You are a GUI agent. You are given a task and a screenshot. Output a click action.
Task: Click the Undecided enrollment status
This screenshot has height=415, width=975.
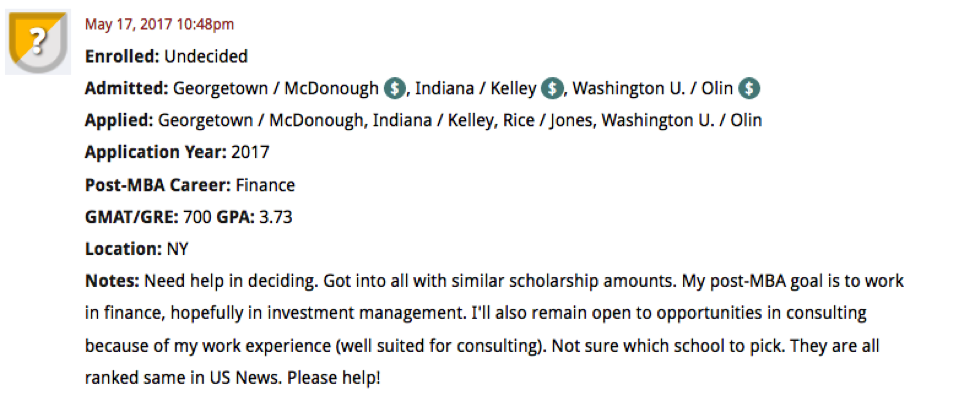click(206, 57)
